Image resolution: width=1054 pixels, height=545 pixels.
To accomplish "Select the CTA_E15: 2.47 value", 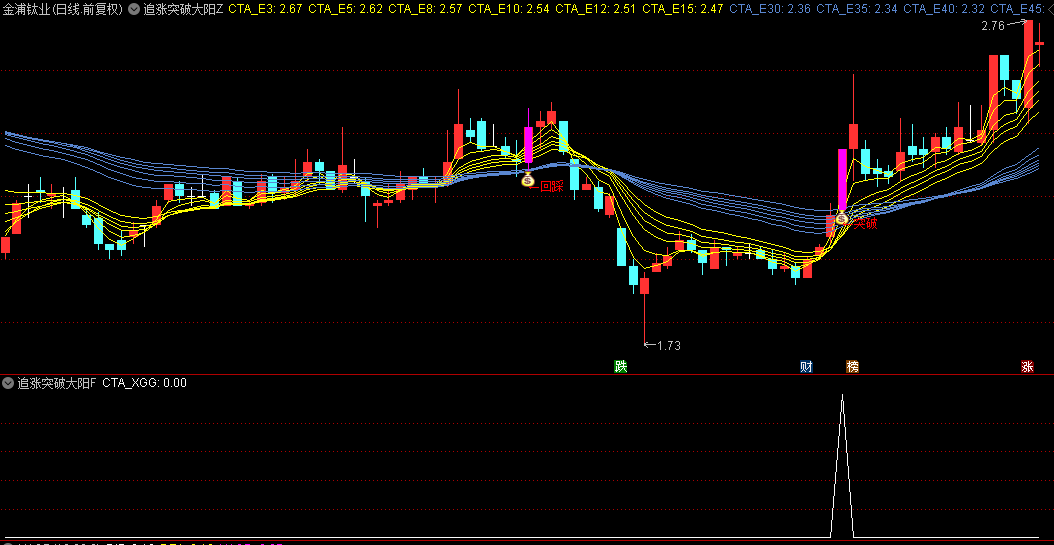I will [683, 9].
